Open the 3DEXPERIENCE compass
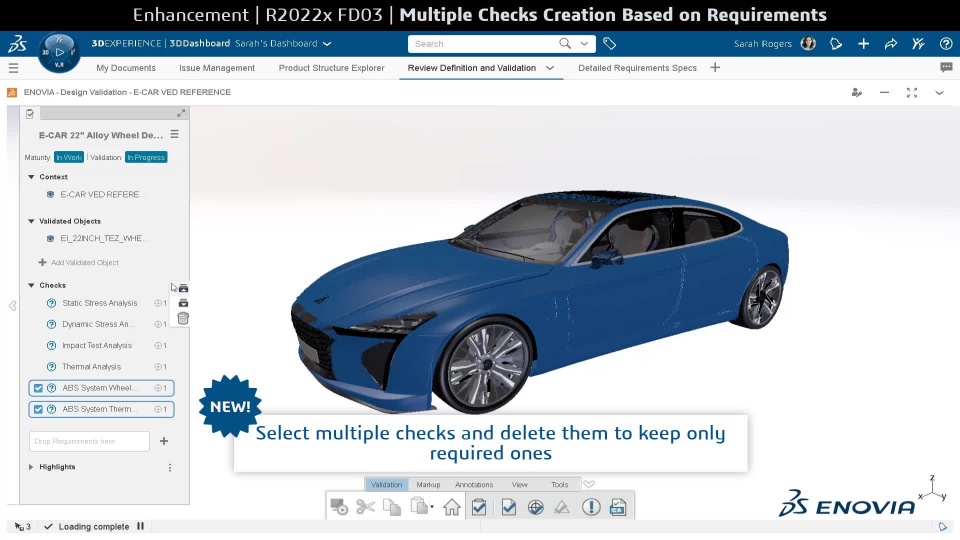 (x=59, y=53)
